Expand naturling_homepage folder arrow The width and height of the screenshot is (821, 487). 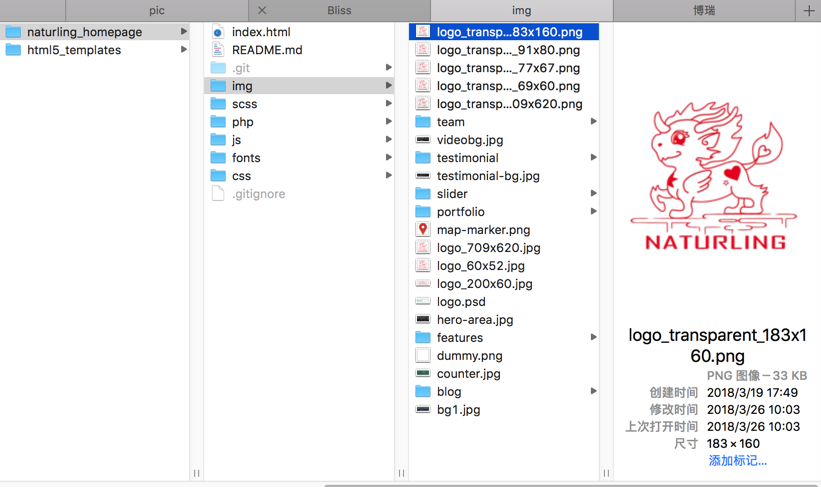[x=184, y=31]
